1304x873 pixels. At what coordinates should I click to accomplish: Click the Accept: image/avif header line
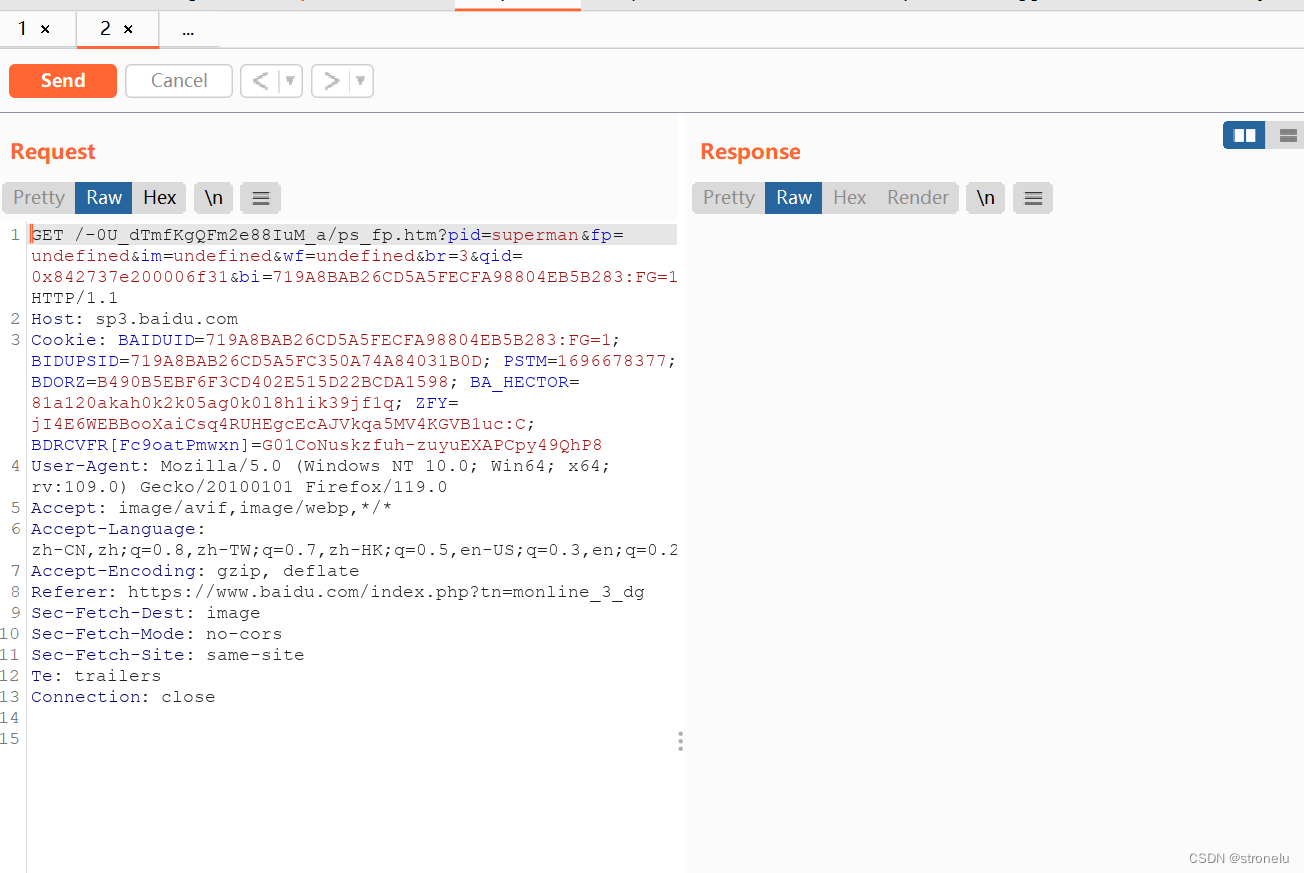tap(212, 508)
